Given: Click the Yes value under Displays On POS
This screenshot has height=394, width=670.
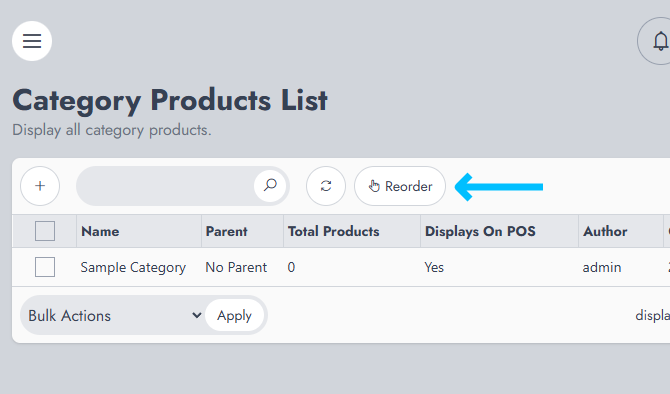Looking at the screenshot, I should pyautogui.click(x=434, y=268).
